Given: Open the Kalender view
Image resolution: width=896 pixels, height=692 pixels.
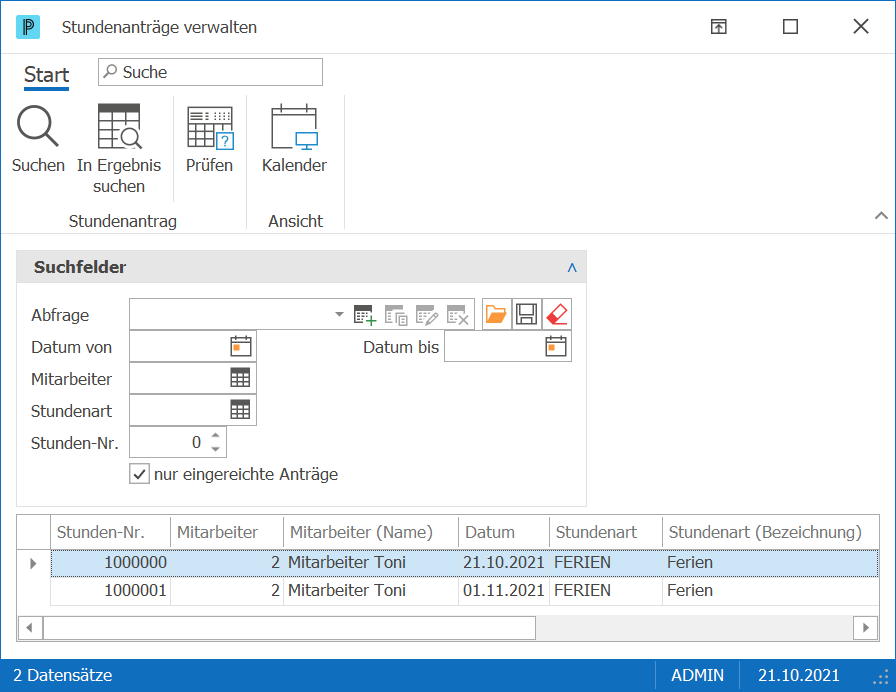Looking at the screenshot, I should point(294,127).
